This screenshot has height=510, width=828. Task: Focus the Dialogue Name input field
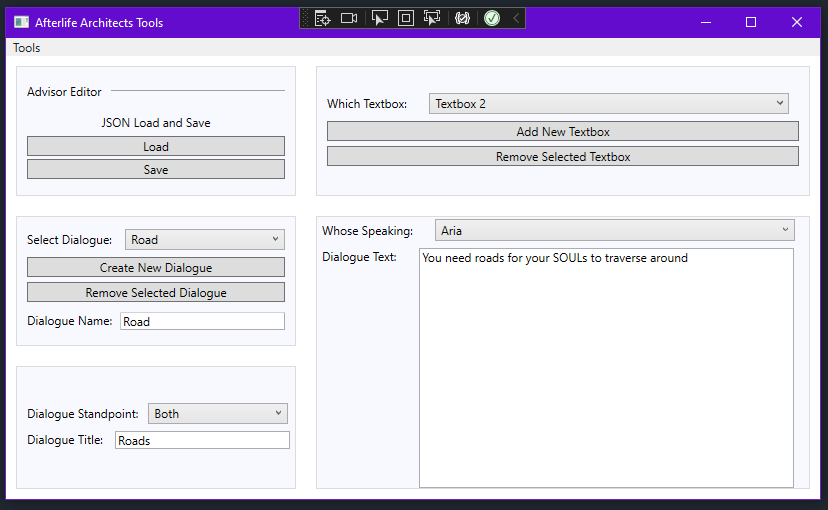[202, 322]
